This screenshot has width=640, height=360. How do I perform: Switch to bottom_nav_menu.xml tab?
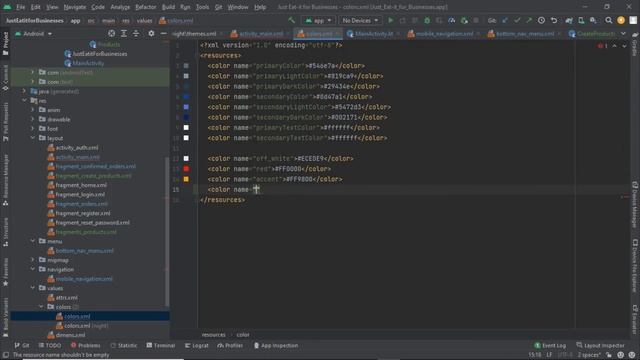click(525, 34)
